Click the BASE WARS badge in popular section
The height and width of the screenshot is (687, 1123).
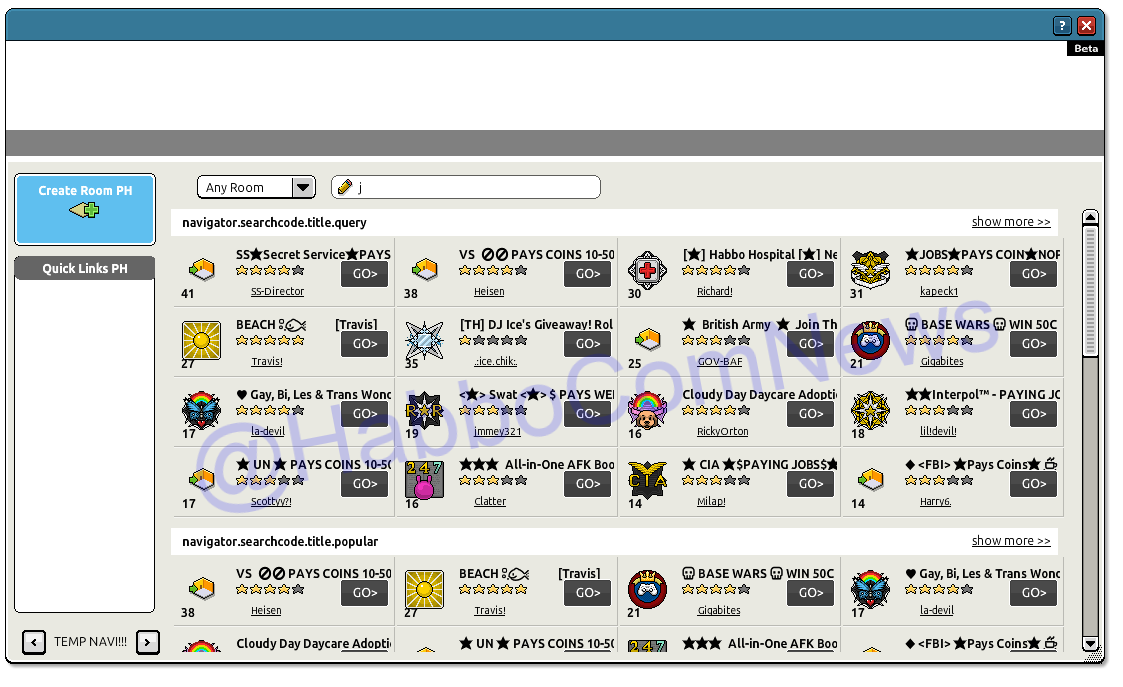pyautogui.click(x=647, y=589)
